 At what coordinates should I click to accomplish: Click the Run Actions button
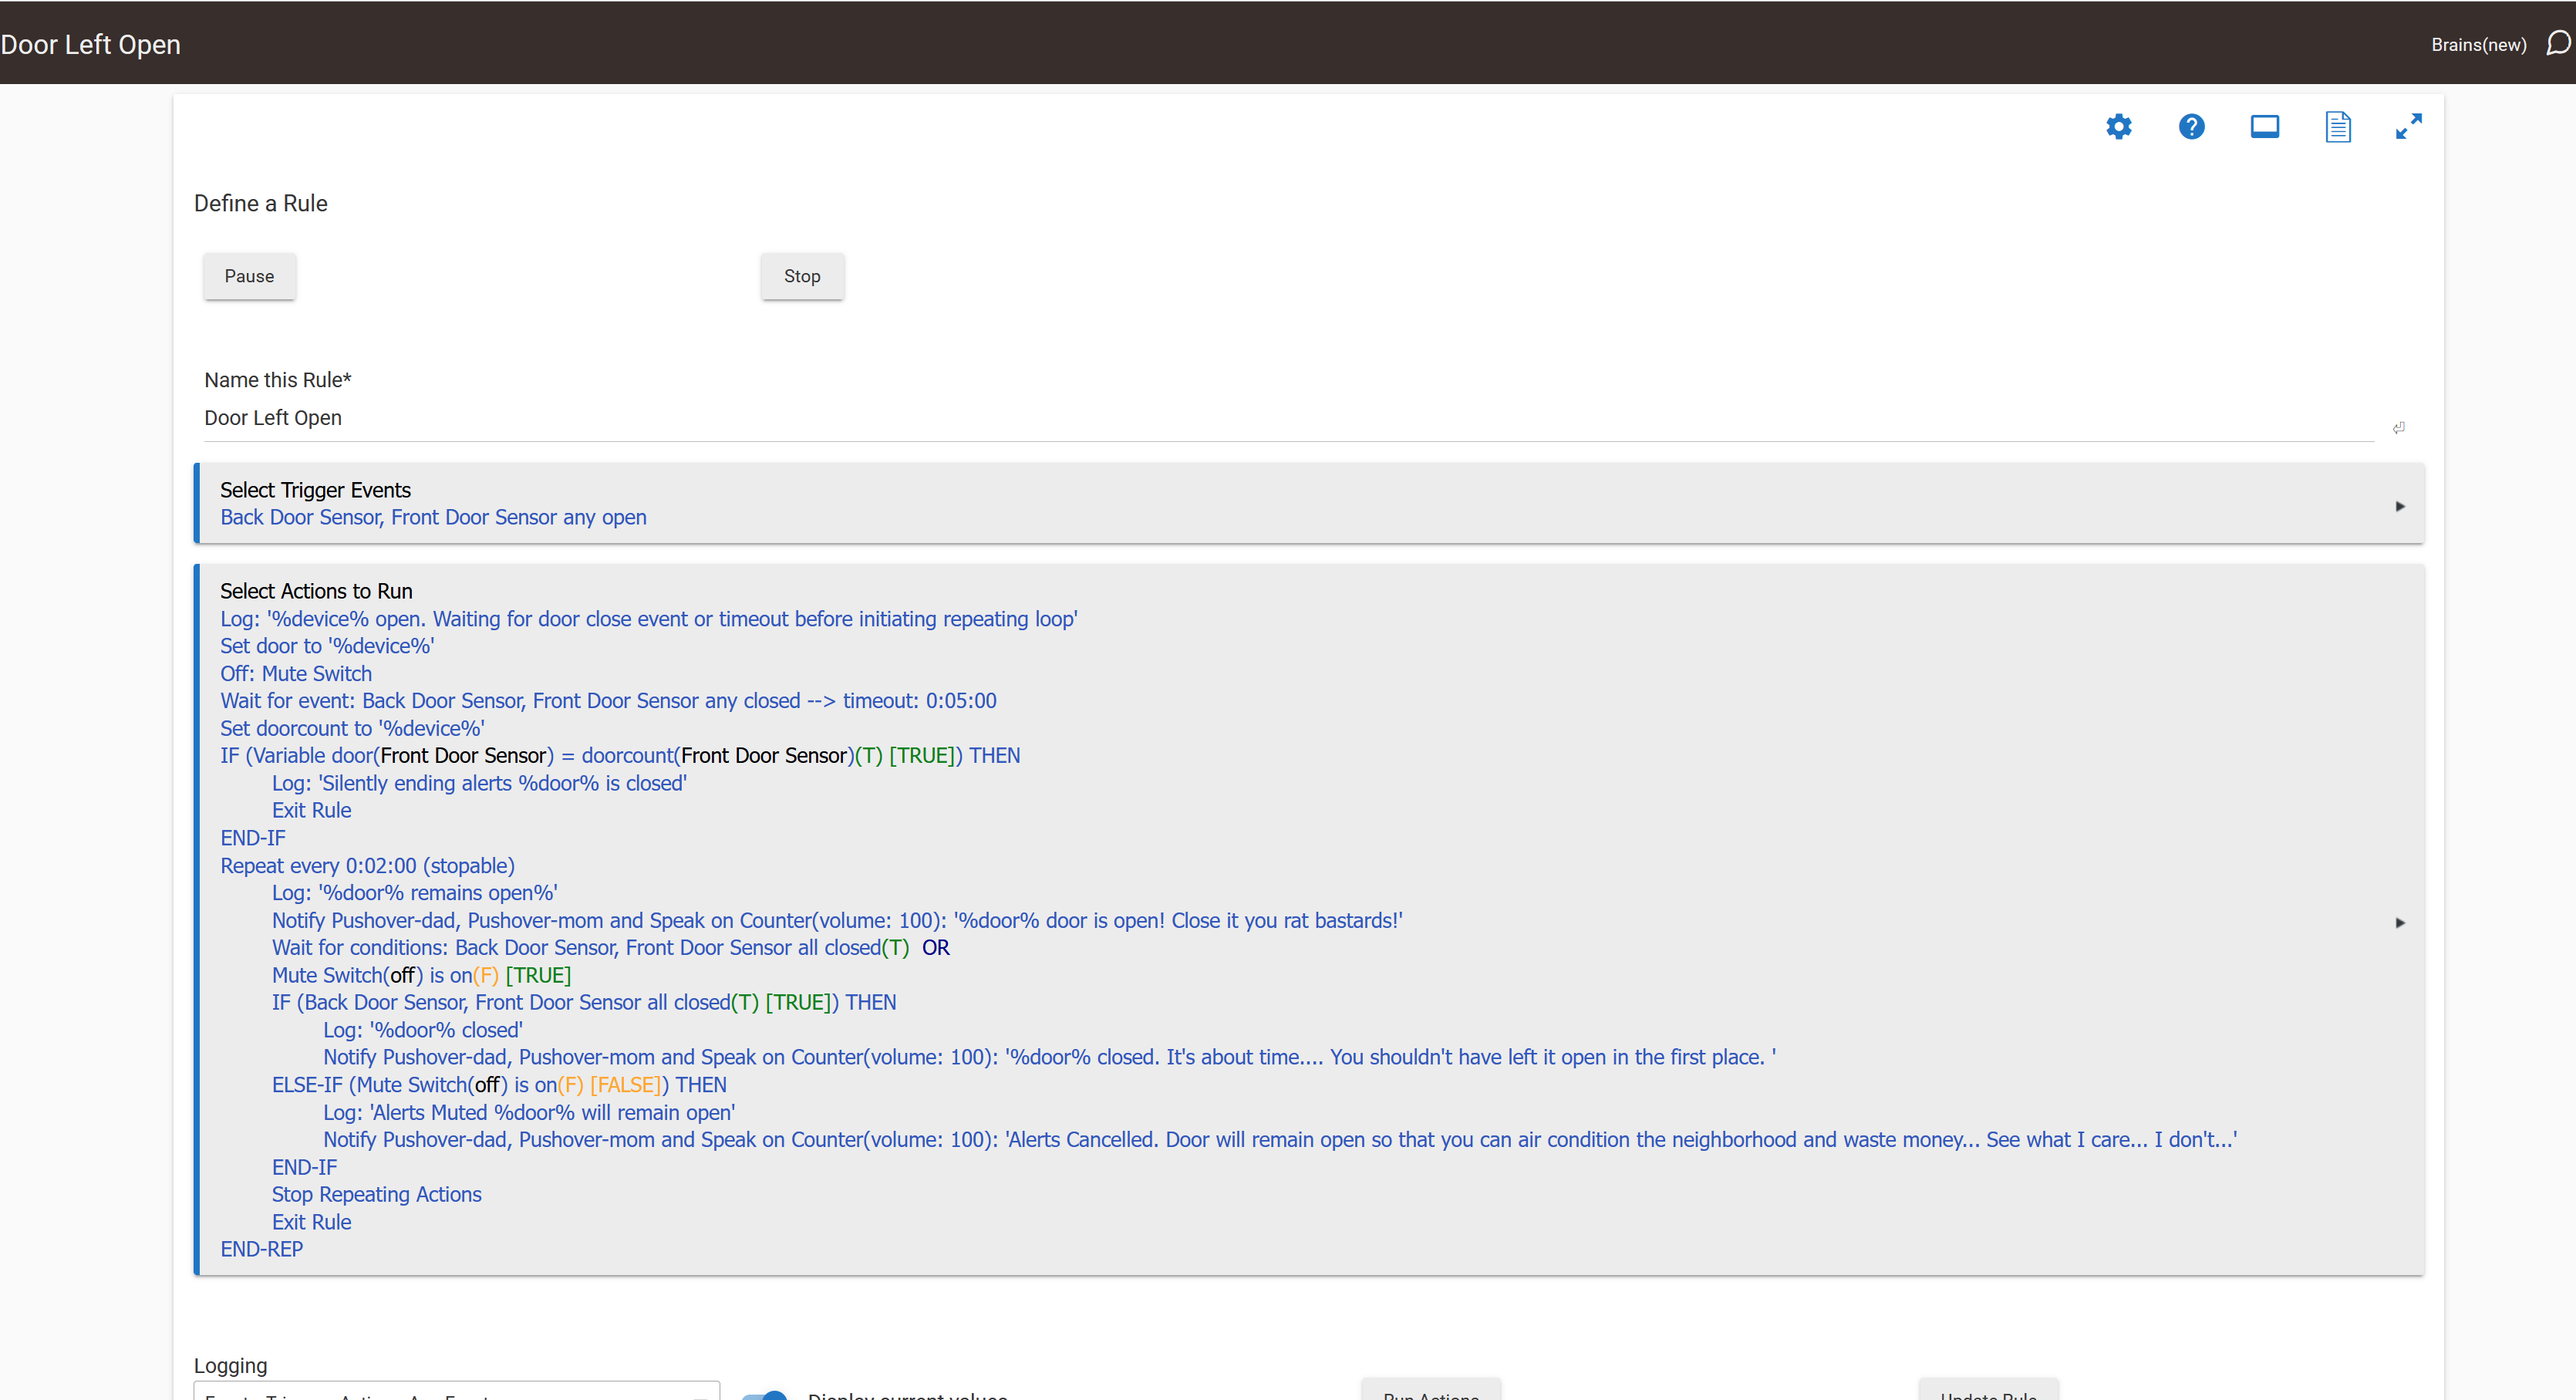coord(1430,1392)
